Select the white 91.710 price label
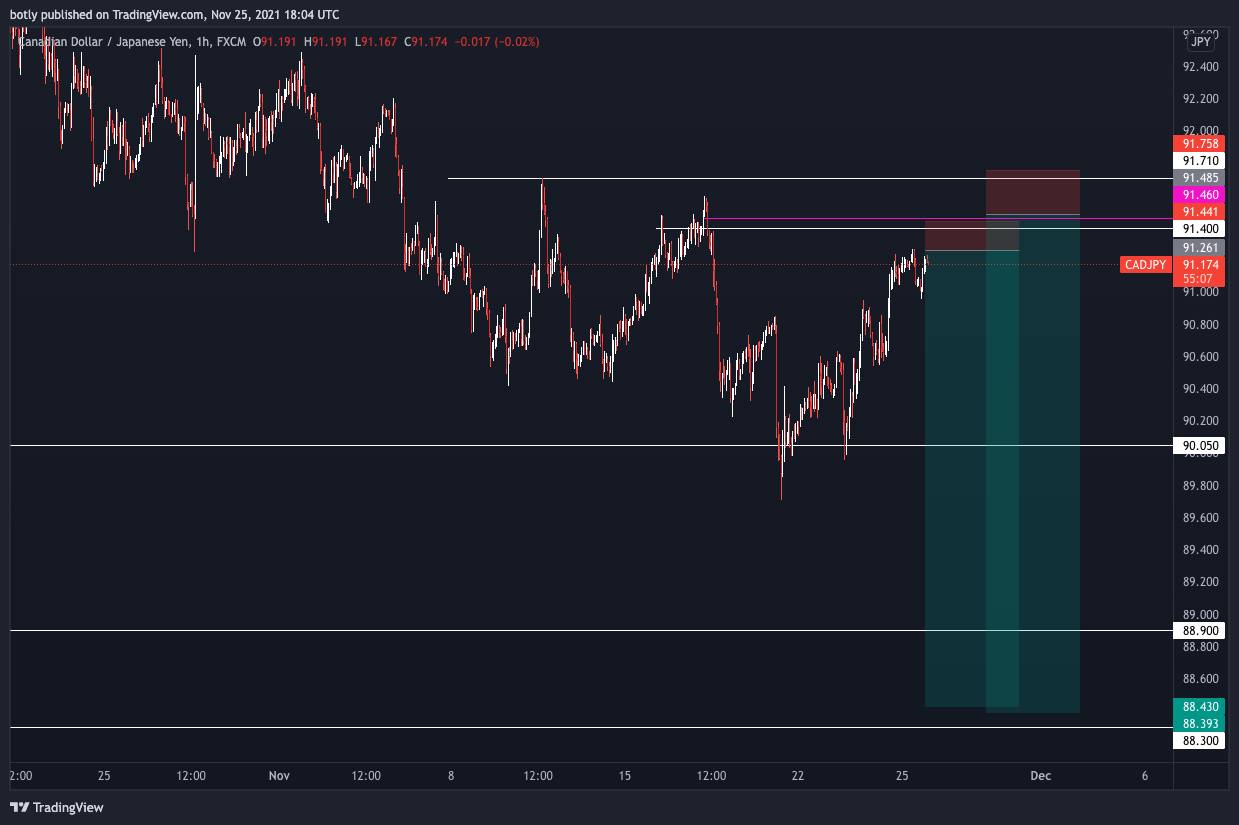This screenshot has width=1239, height=825. tap(1200, 160)
